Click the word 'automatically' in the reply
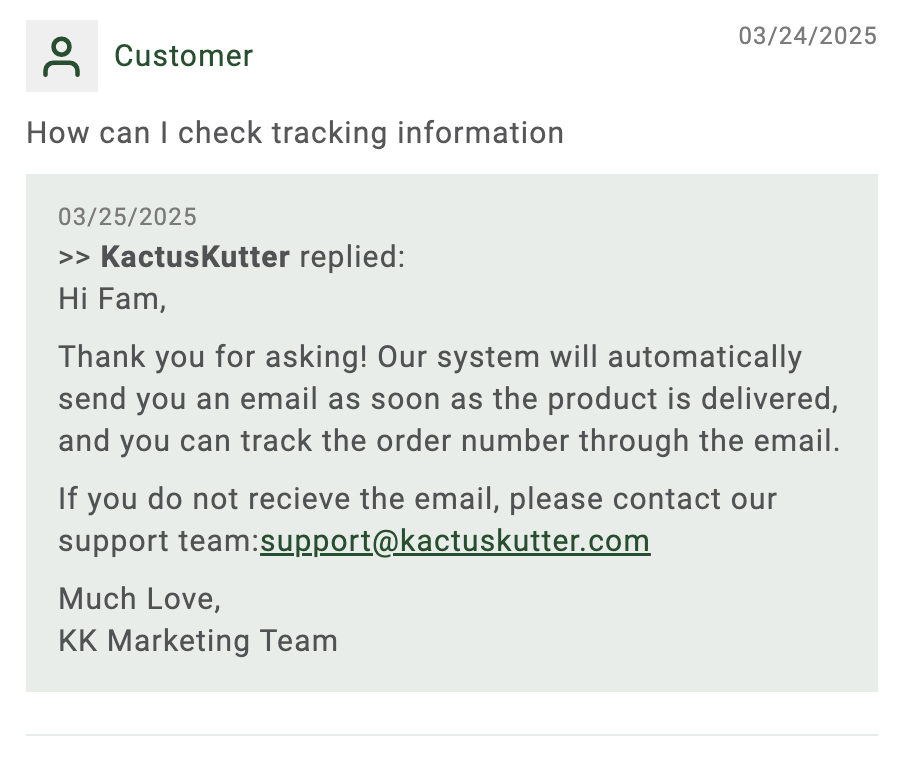Image resolution: width=904 pixels, height=758 pixels. pyautogui.click(x=705, y=357)
